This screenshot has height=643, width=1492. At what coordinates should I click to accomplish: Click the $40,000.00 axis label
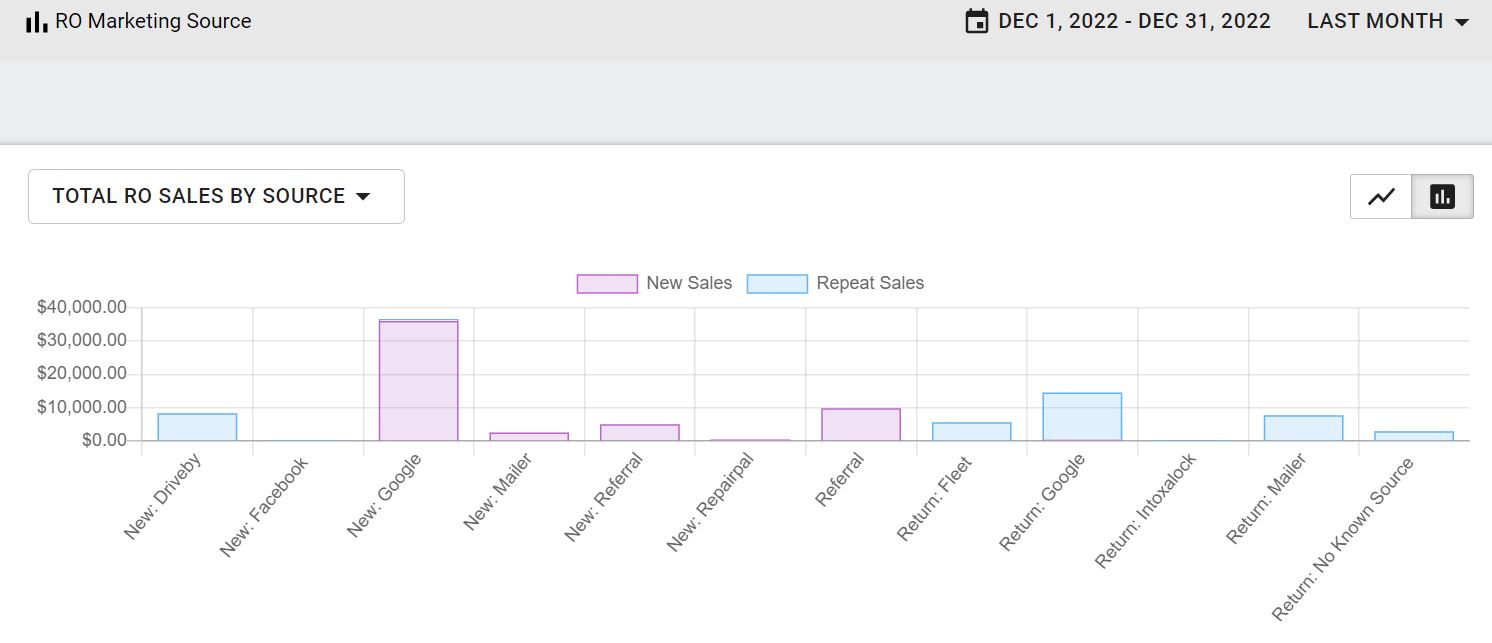82,308
